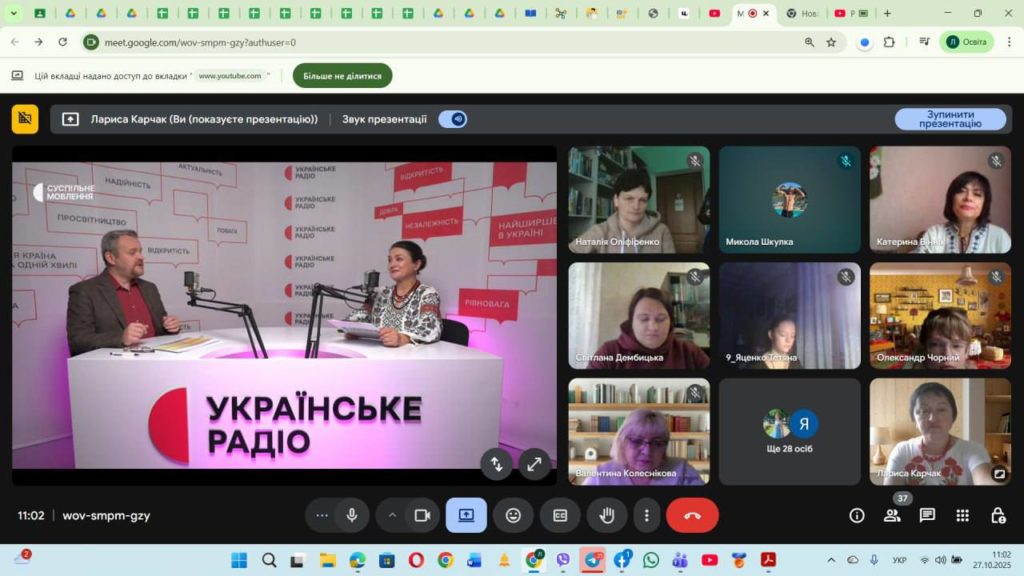Switch to the YouTube browser tab
This screenshot has height=576, width=1024.
pyautogui.click(x=714, y=13)
